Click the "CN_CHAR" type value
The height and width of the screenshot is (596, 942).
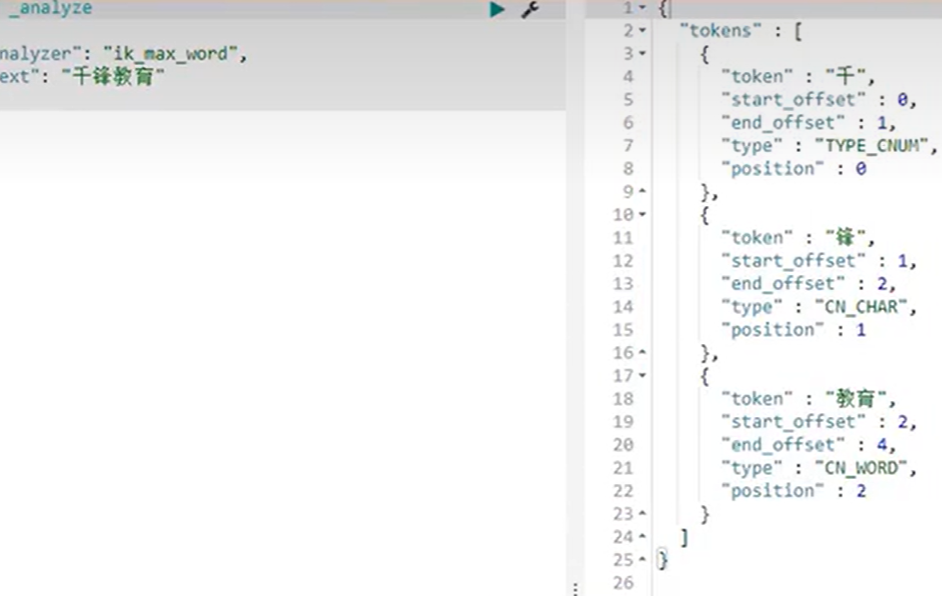click(x=861, y=307)
